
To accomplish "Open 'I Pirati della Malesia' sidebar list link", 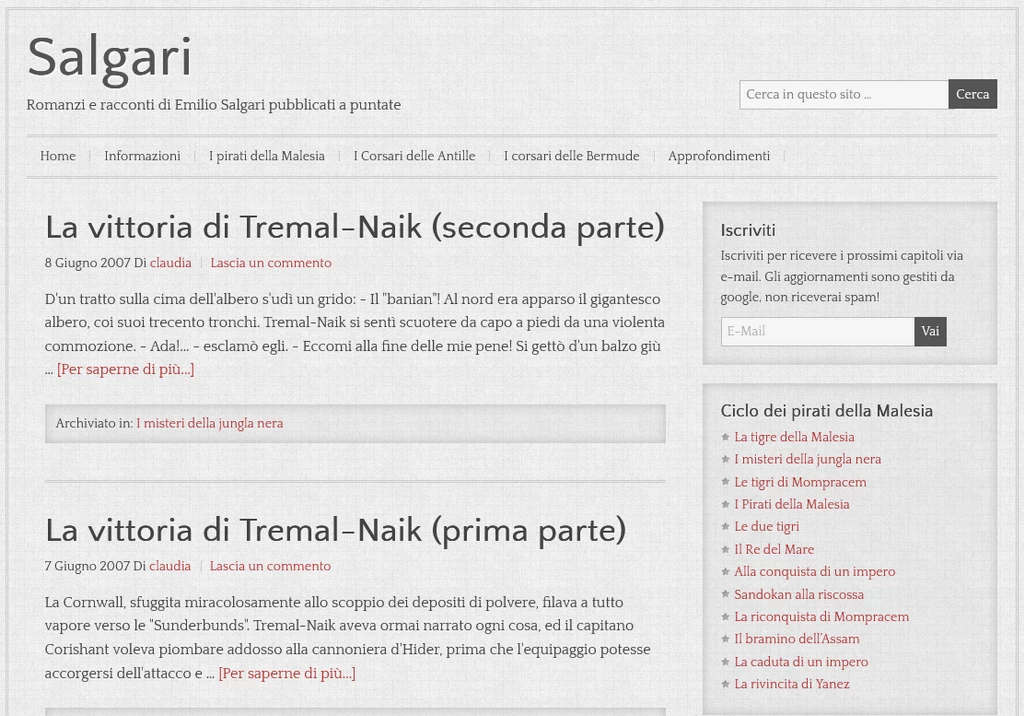I will [792, 504].
